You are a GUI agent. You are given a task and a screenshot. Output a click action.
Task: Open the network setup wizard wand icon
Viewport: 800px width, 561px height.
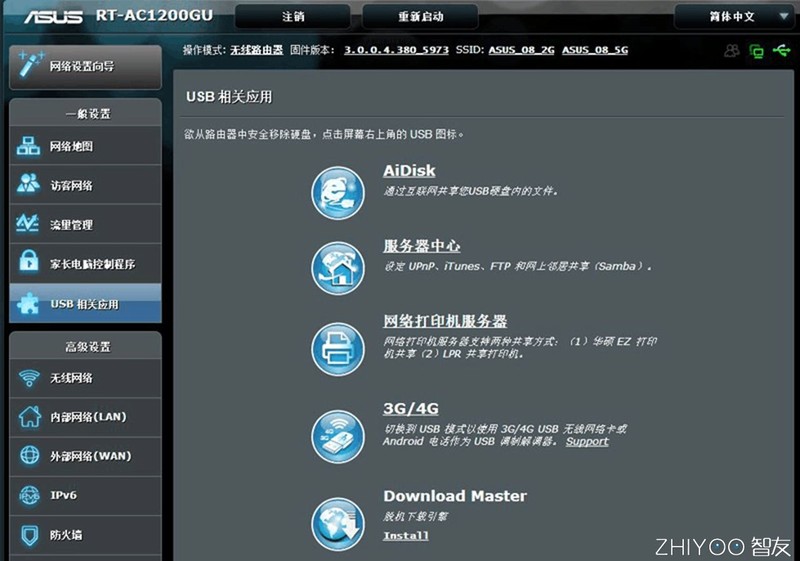30,64
